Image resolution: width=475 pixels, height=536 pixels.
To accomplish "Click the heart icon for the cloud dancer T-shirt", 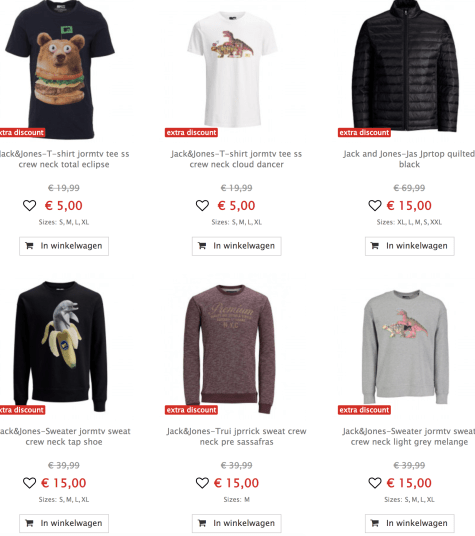I will click(x=202, y=205).
